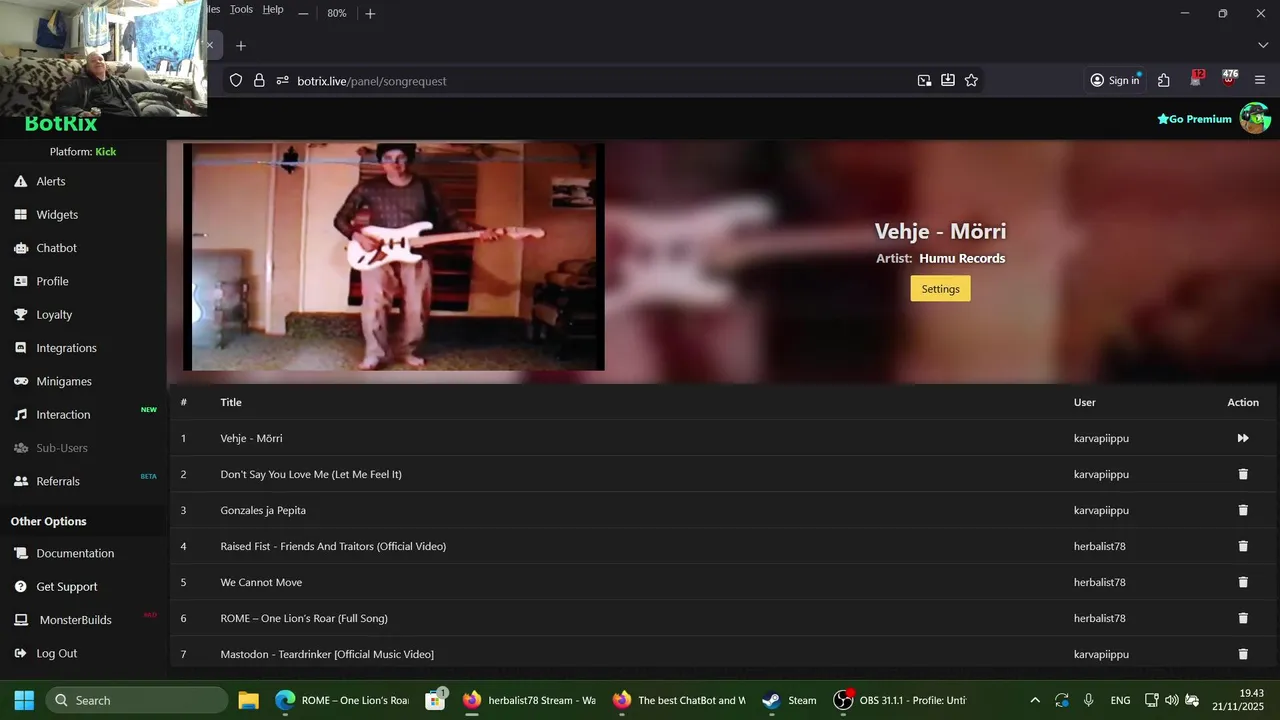Open the volume control in the tray

[x=1171, y=700]
